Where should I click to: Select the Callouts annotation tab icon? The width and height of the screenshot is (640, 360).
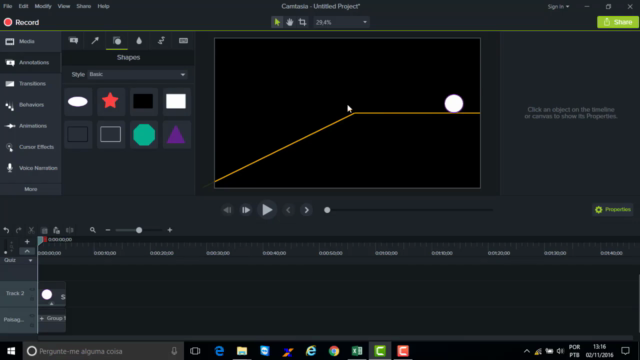tap(73, 40)
